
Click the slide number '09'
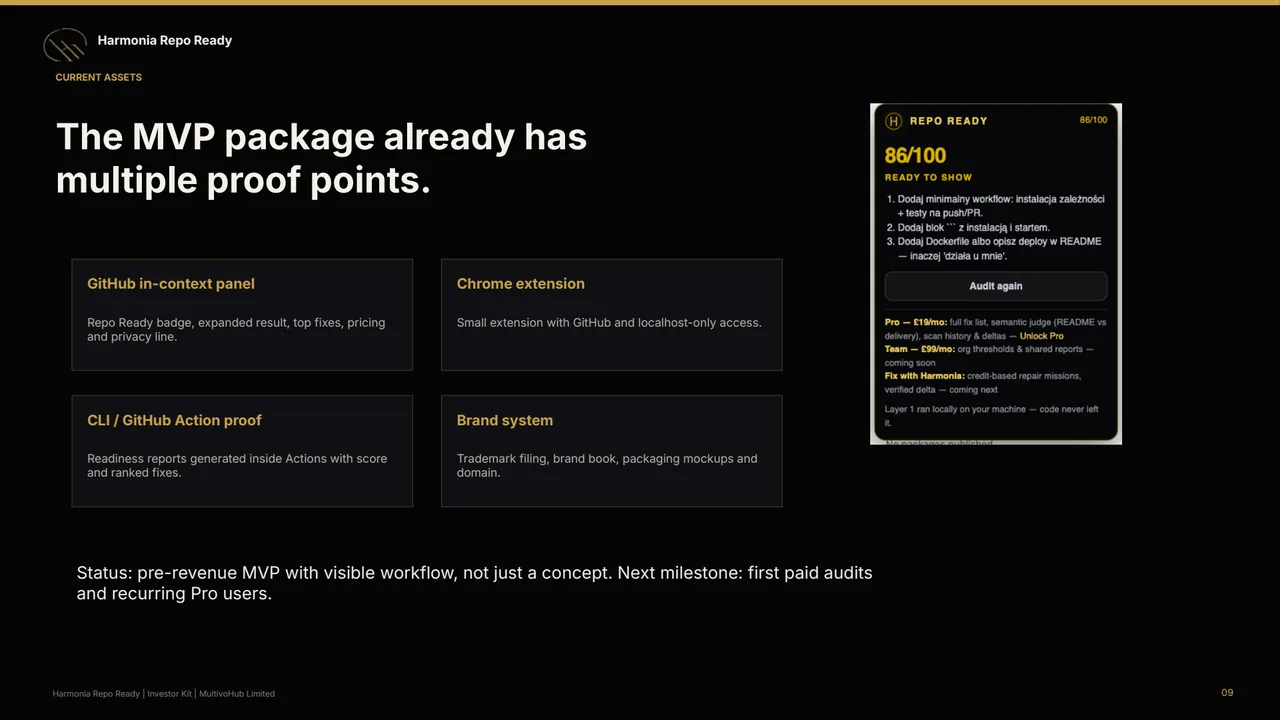click(1227, 693)
